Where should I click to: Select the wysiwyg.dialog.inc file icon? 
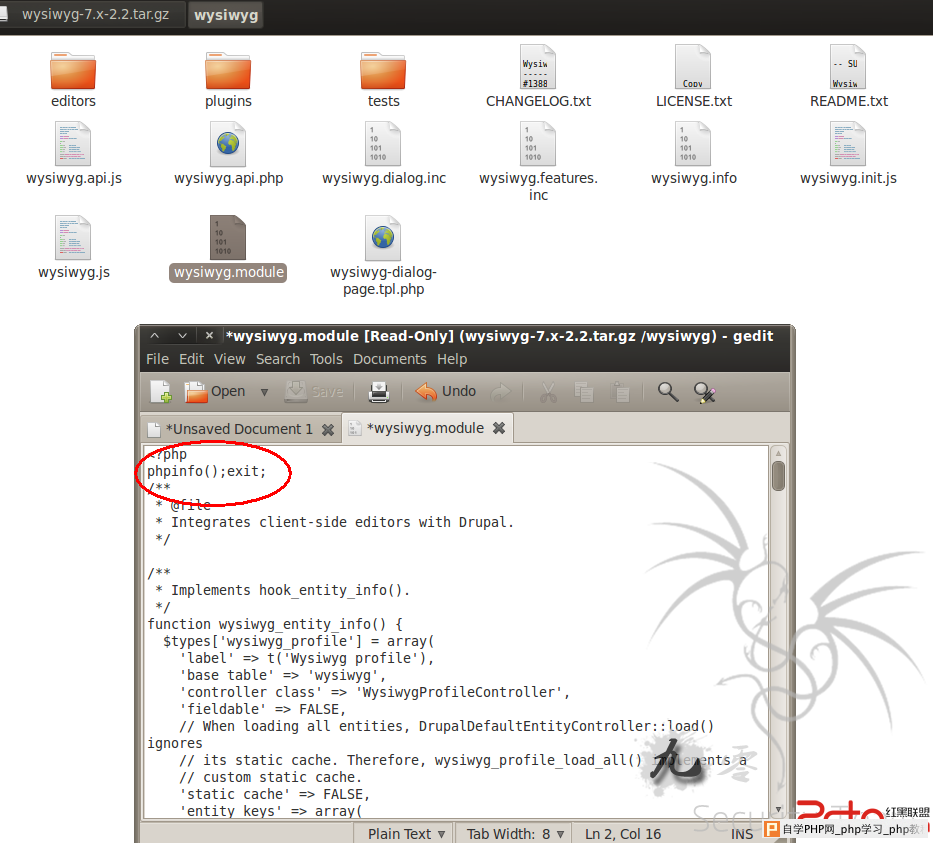[383, 144]
